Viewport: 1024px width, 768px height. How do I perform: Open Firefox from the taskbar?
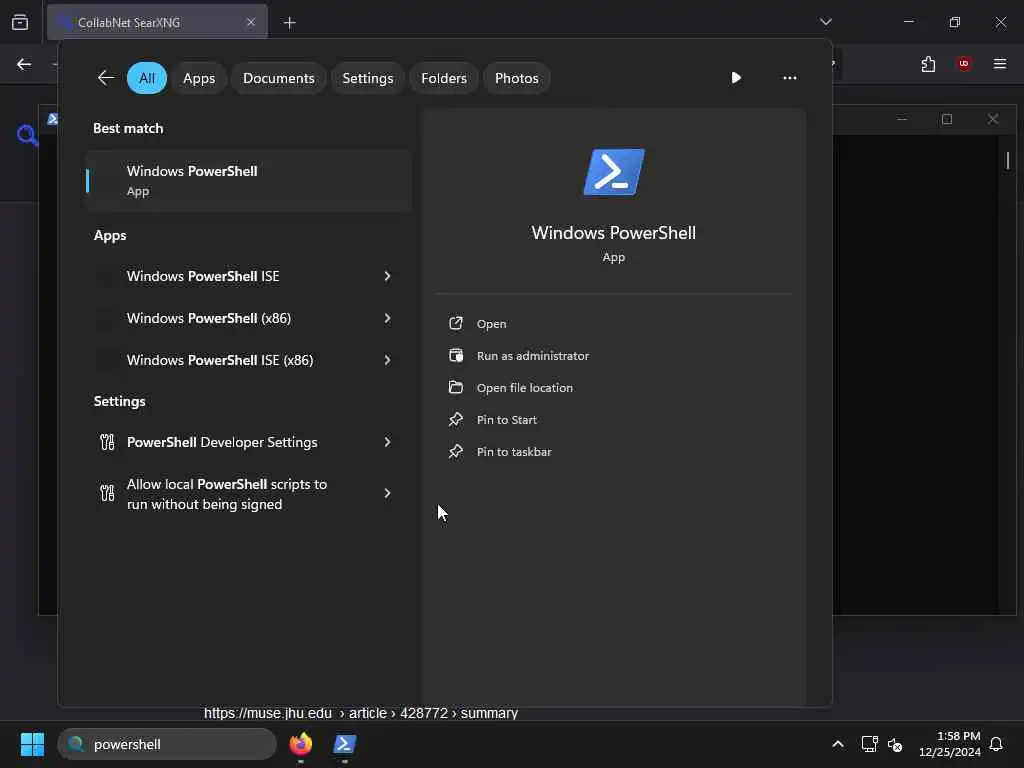301,744
